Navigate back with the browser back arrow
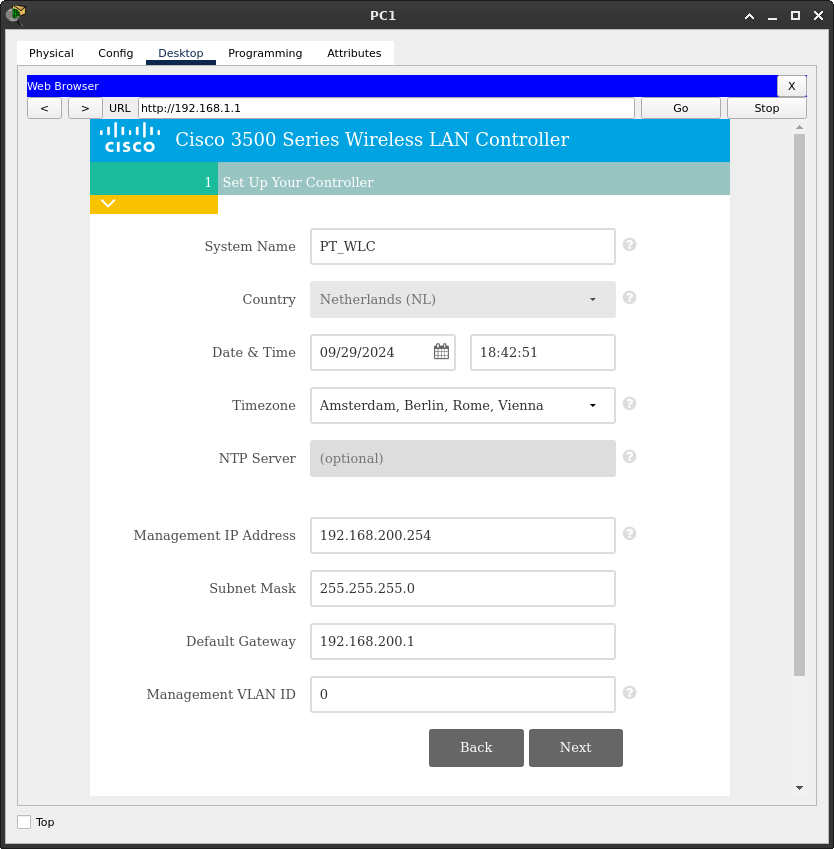Viewport: 834px width, 849px height. pyautogui.click(x=44, y=108)
